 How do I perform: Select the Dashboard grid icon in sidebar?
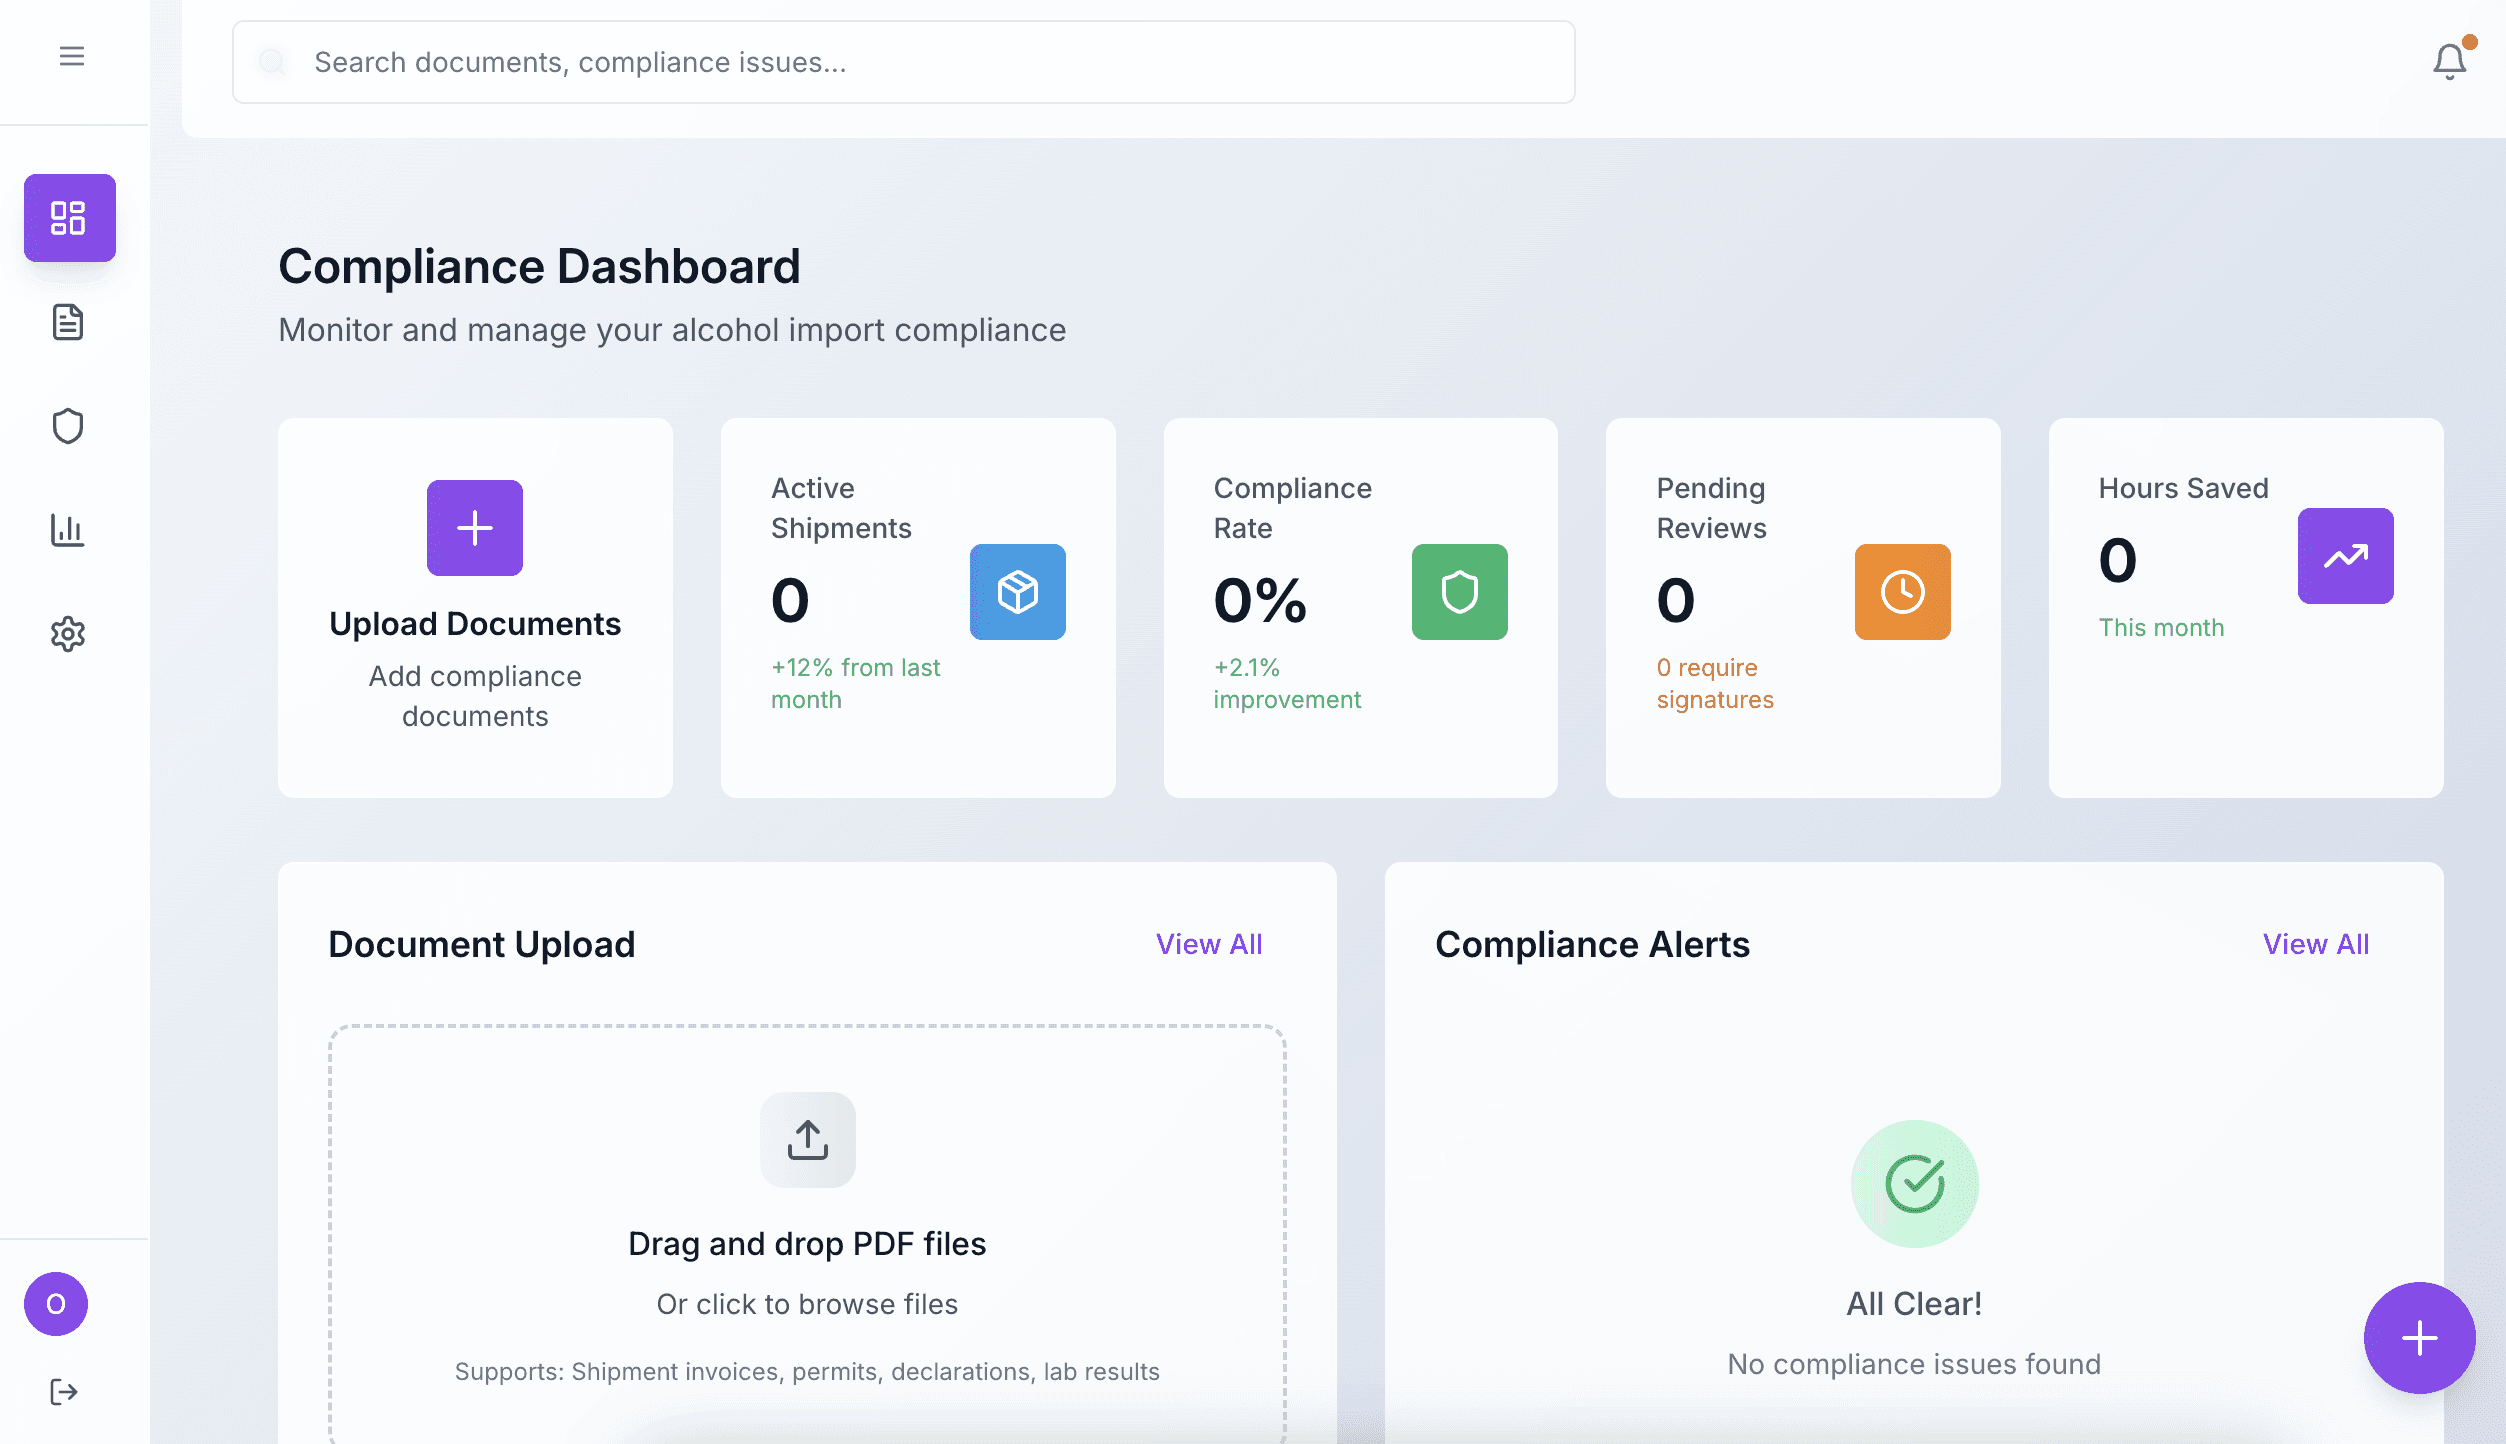pos(69,218)
